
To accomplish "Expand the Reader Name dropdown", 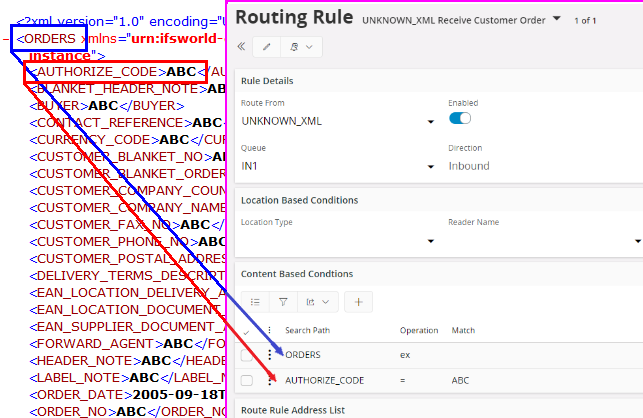I will coord(638,241).
